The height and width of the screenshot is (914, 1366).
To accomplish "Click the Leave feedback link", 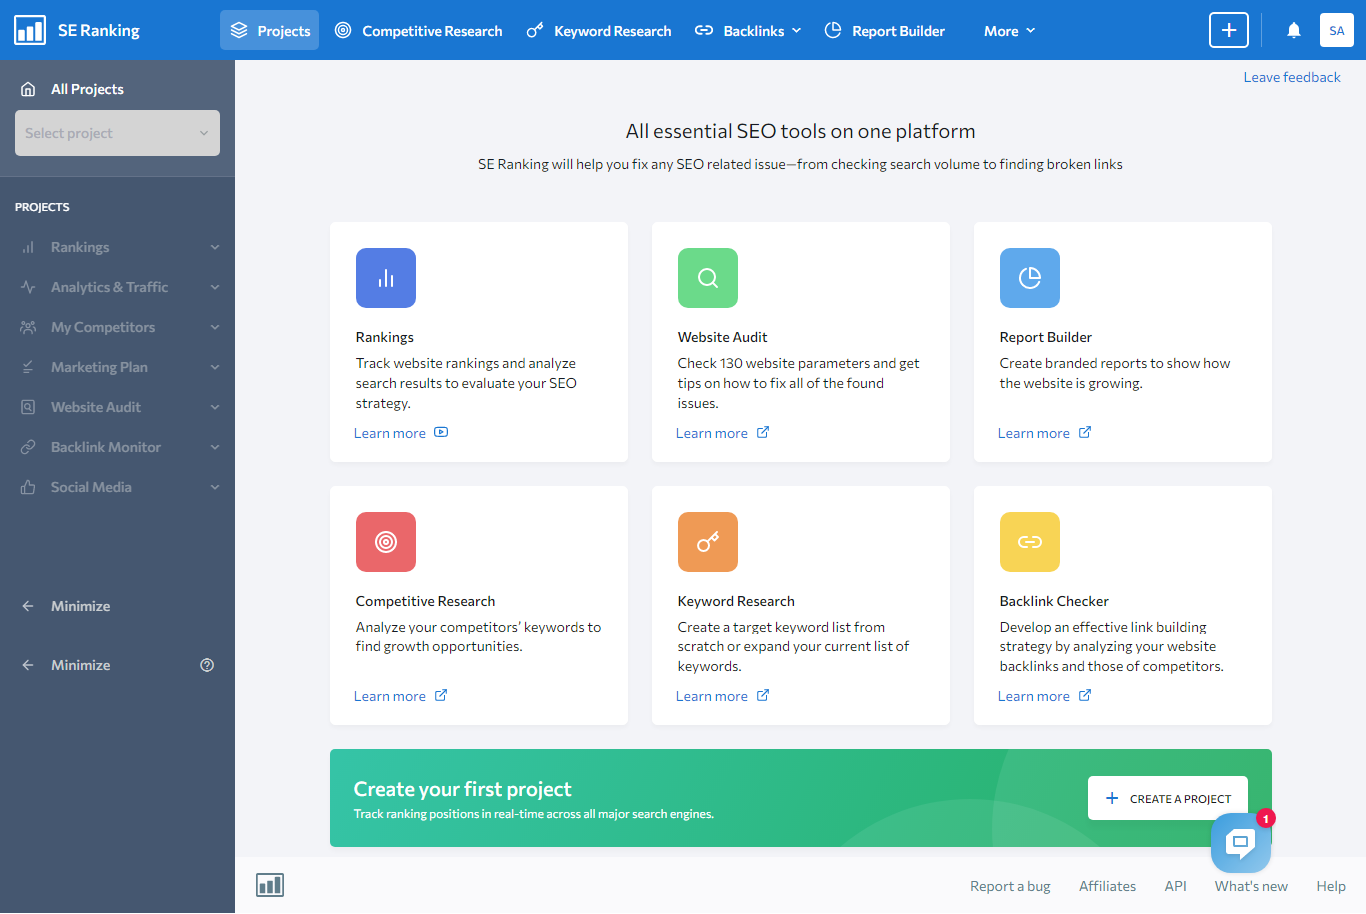I will pos(1292,77).
